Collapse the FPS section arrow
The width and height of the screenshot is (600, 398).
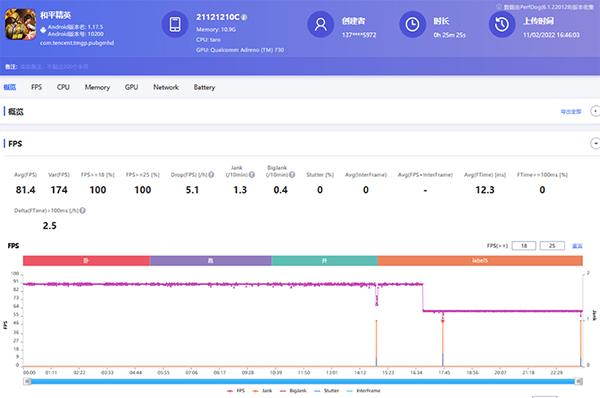pyautogui.click(x=595, y=144)
